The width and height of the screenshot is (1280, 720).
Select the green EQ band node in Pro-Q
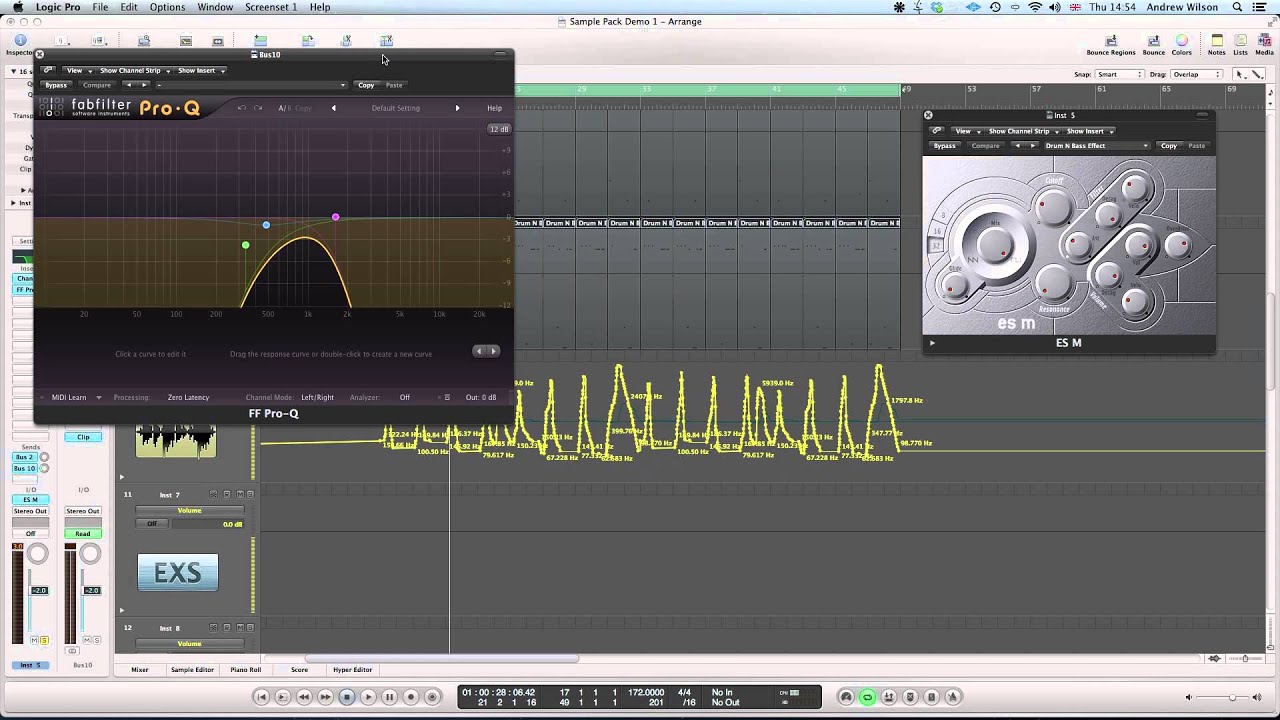pos(246,245)
